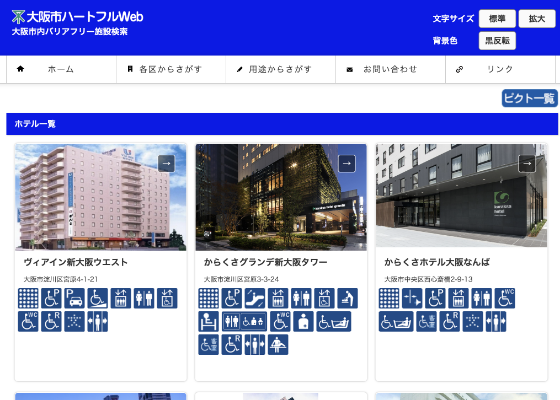Click the 大阪市ハートフルWeb site logo

tap(78, 17)
